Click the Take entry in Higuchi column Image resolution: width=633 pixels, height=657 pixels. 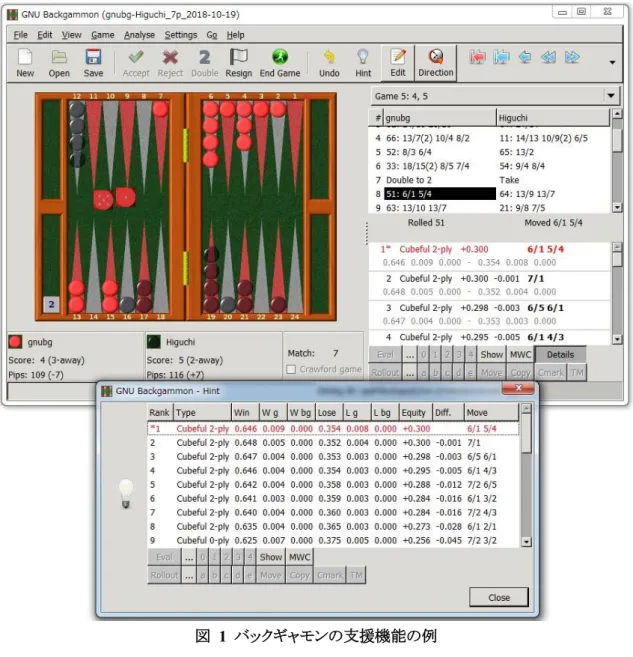pyautogui.click(x=509, y=180)
